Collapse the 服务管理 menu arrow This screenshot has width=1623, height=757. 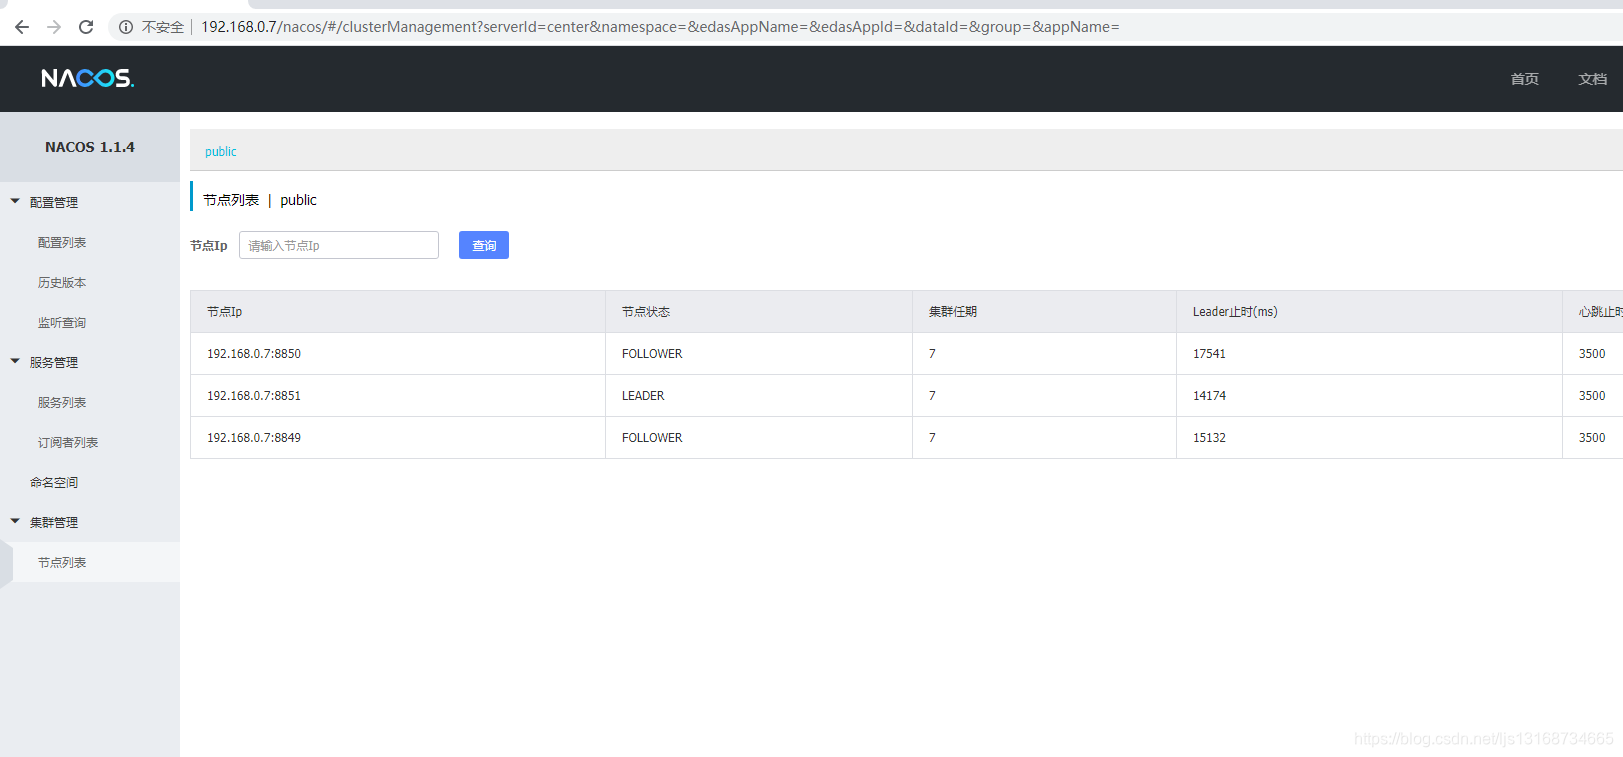pyautogui.click(x=15, y=361)
